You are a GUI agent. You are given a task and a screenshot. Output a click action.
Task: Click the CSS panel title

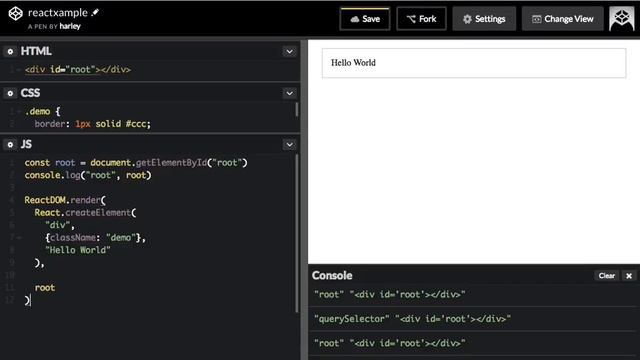click(30, 93)
